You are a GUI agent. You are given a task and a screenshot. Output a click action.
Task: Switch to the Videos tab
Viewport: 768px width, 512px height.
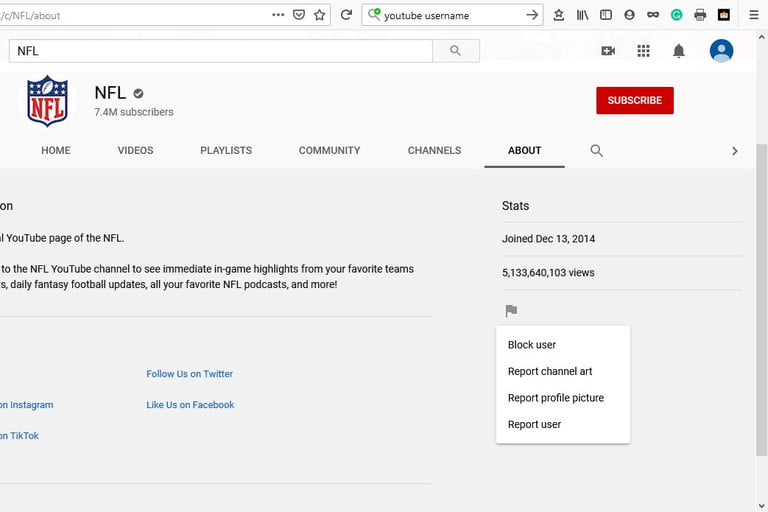click(x=135, y=150)
